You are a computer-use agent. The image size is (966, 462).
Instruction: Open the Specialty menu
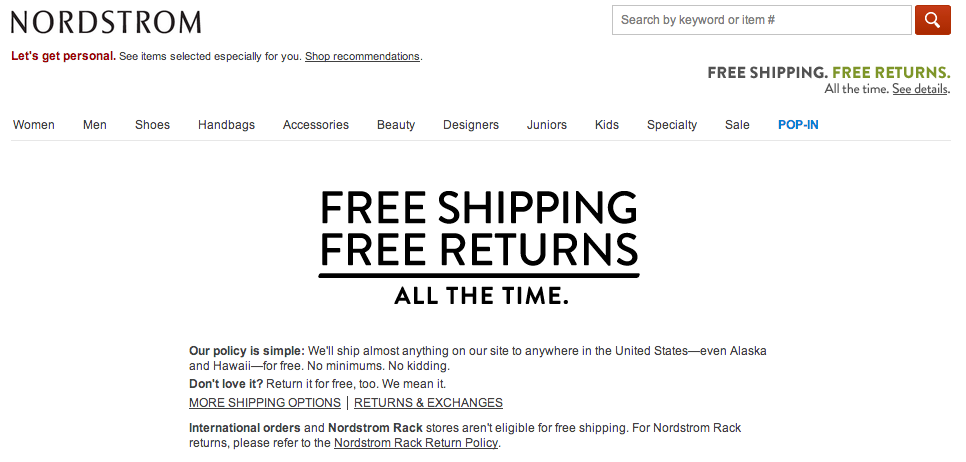(672, 125)
